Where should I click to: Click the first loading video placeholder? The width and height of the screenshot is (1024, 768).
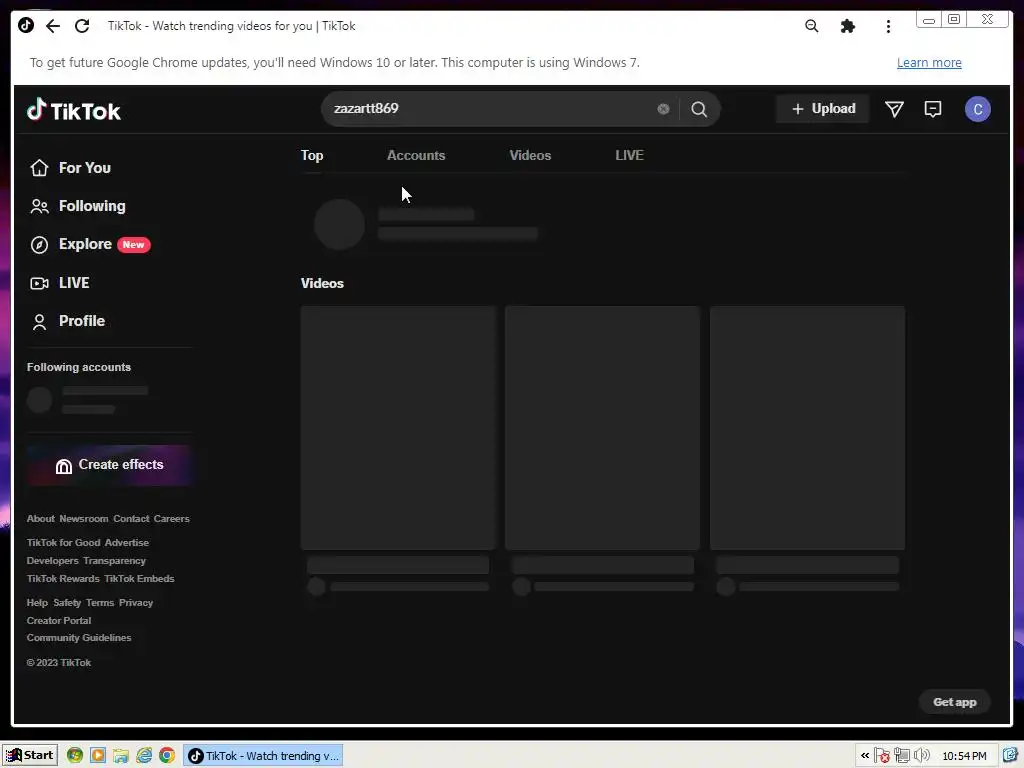(398, 428)
